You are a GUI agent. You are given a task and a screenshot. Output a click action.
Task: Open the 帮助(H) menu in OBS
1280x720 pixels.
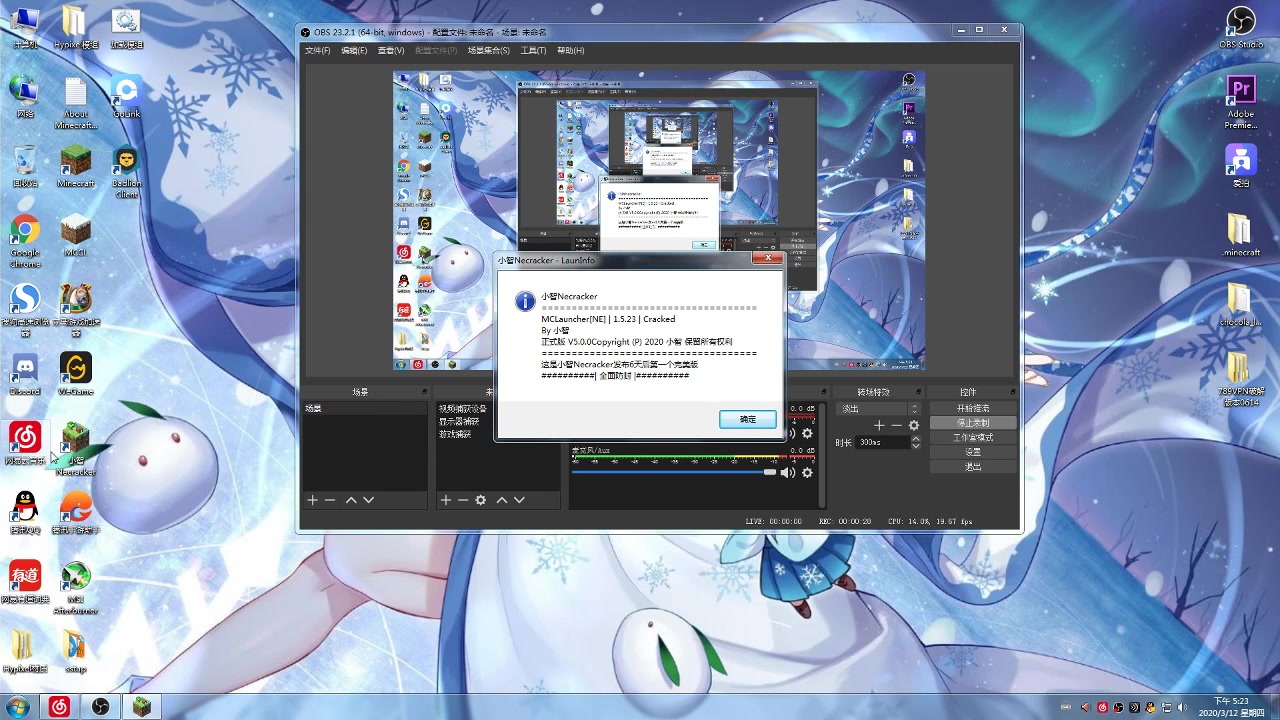pyautogui.click(x=571, y=50)
